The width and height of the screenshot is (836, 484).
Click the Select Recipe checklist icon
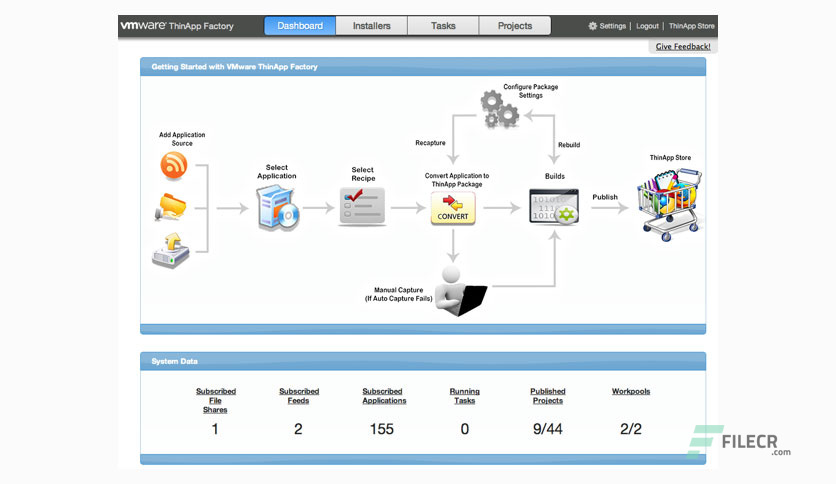362,207
